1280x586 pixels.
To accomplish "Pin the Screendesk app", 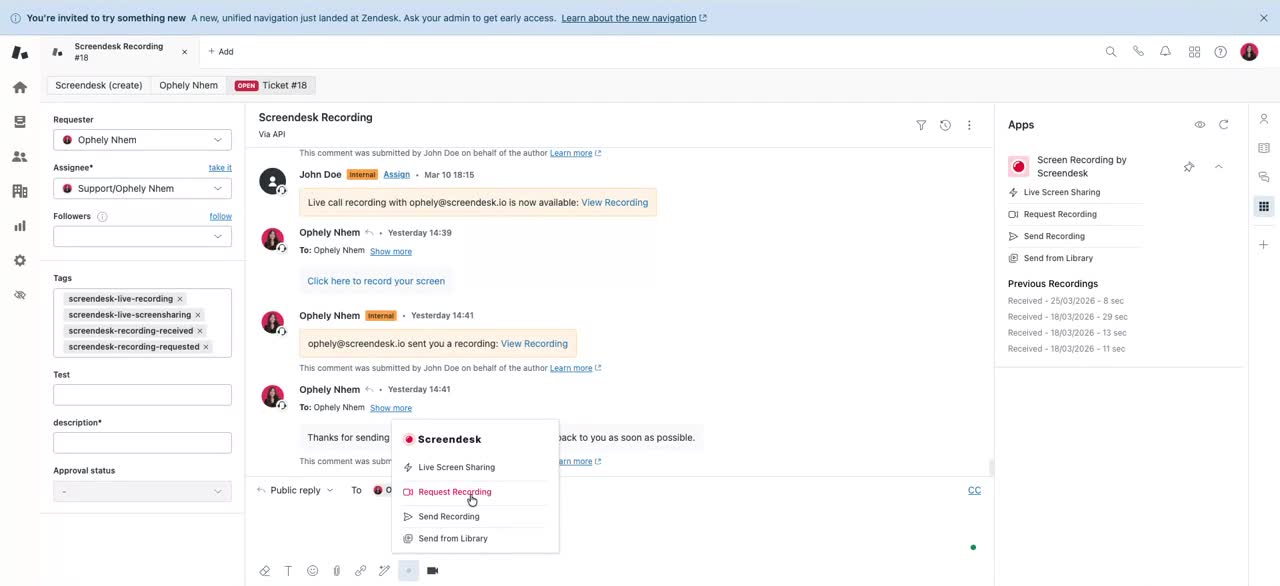I will (x=1189, y=167).
